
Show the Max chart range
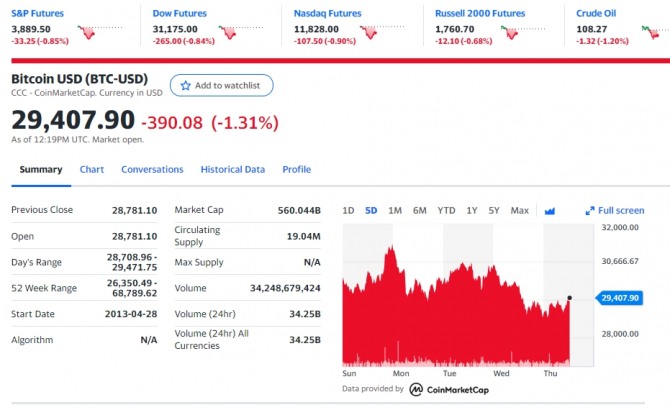[519, 211]
